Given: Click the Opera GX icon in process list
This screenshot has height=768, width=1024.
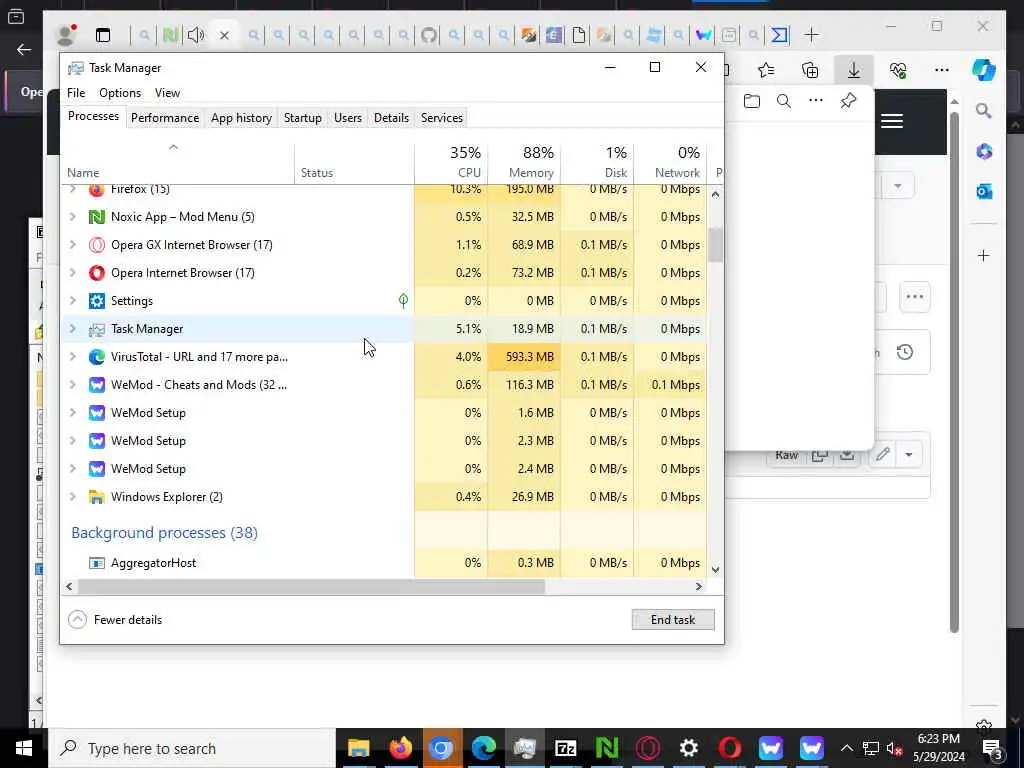Looking at the screenshot, I should tap(97, 245).
